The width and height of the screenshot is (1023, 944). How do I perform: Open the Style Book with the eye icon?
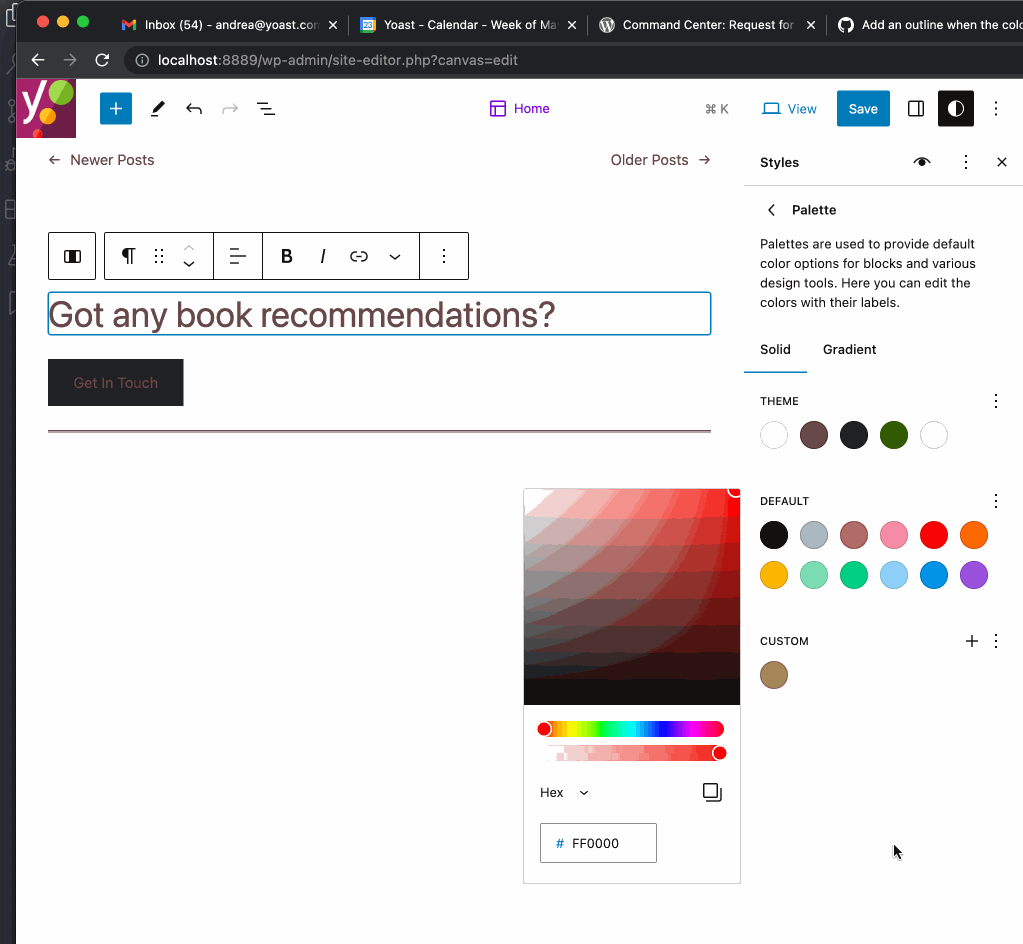921,161
